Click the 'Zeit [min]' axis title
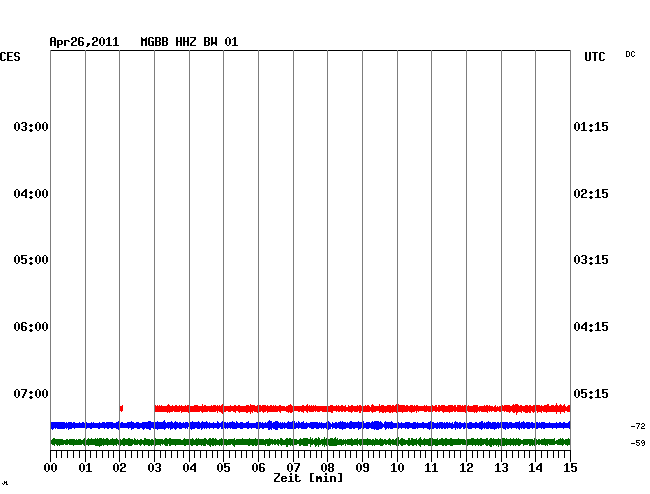 (308, 478)
